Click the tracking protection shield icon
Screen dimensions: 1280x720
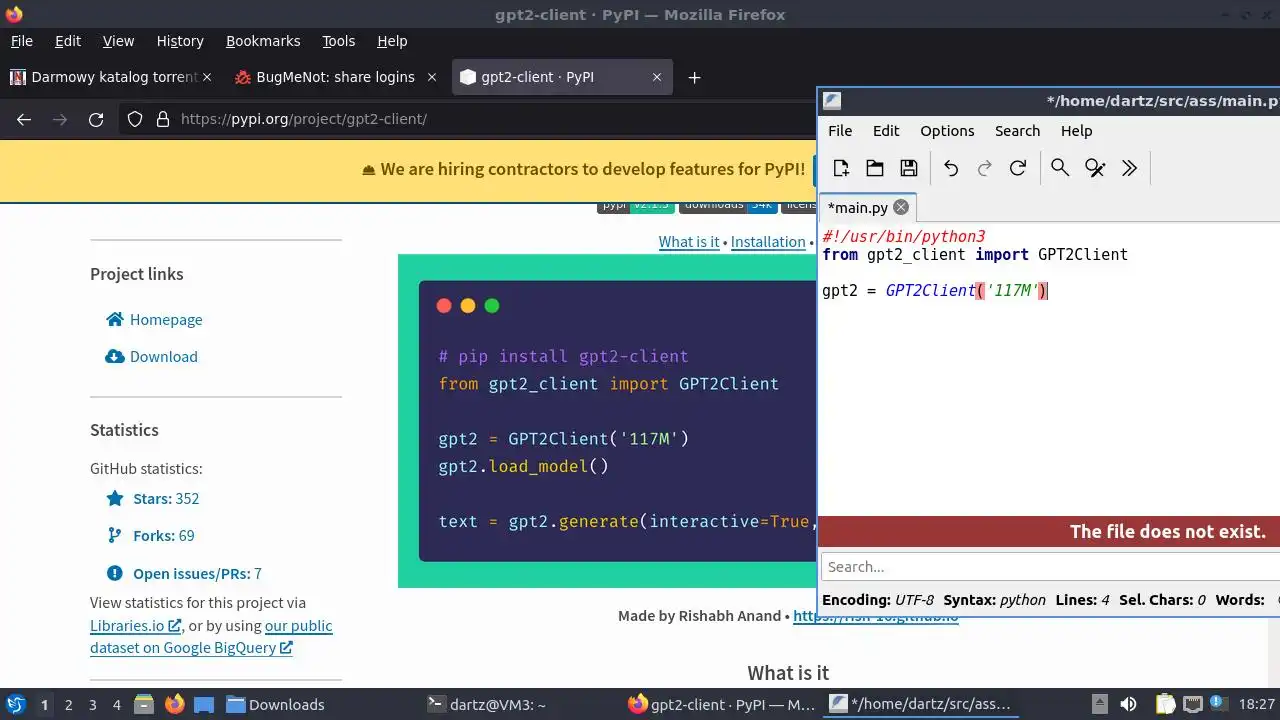click(135, 119)
